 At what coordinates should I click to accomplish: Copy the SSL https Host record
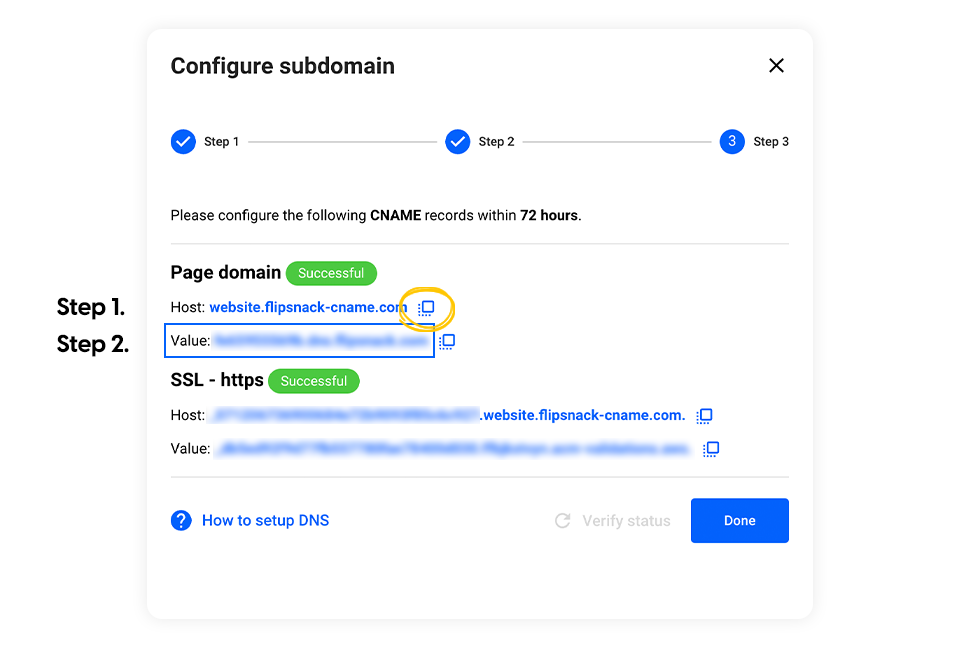[704, 415]
